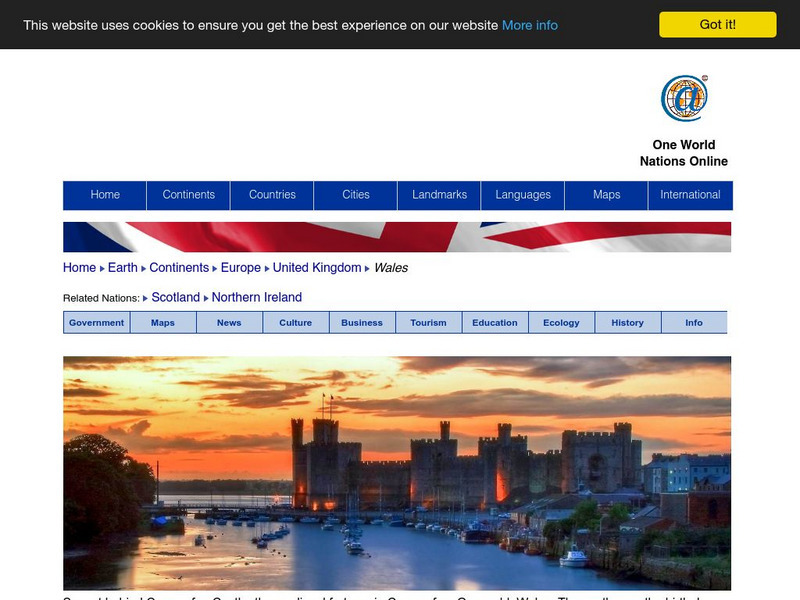Navigate to the Countries menu

(272, 195)
